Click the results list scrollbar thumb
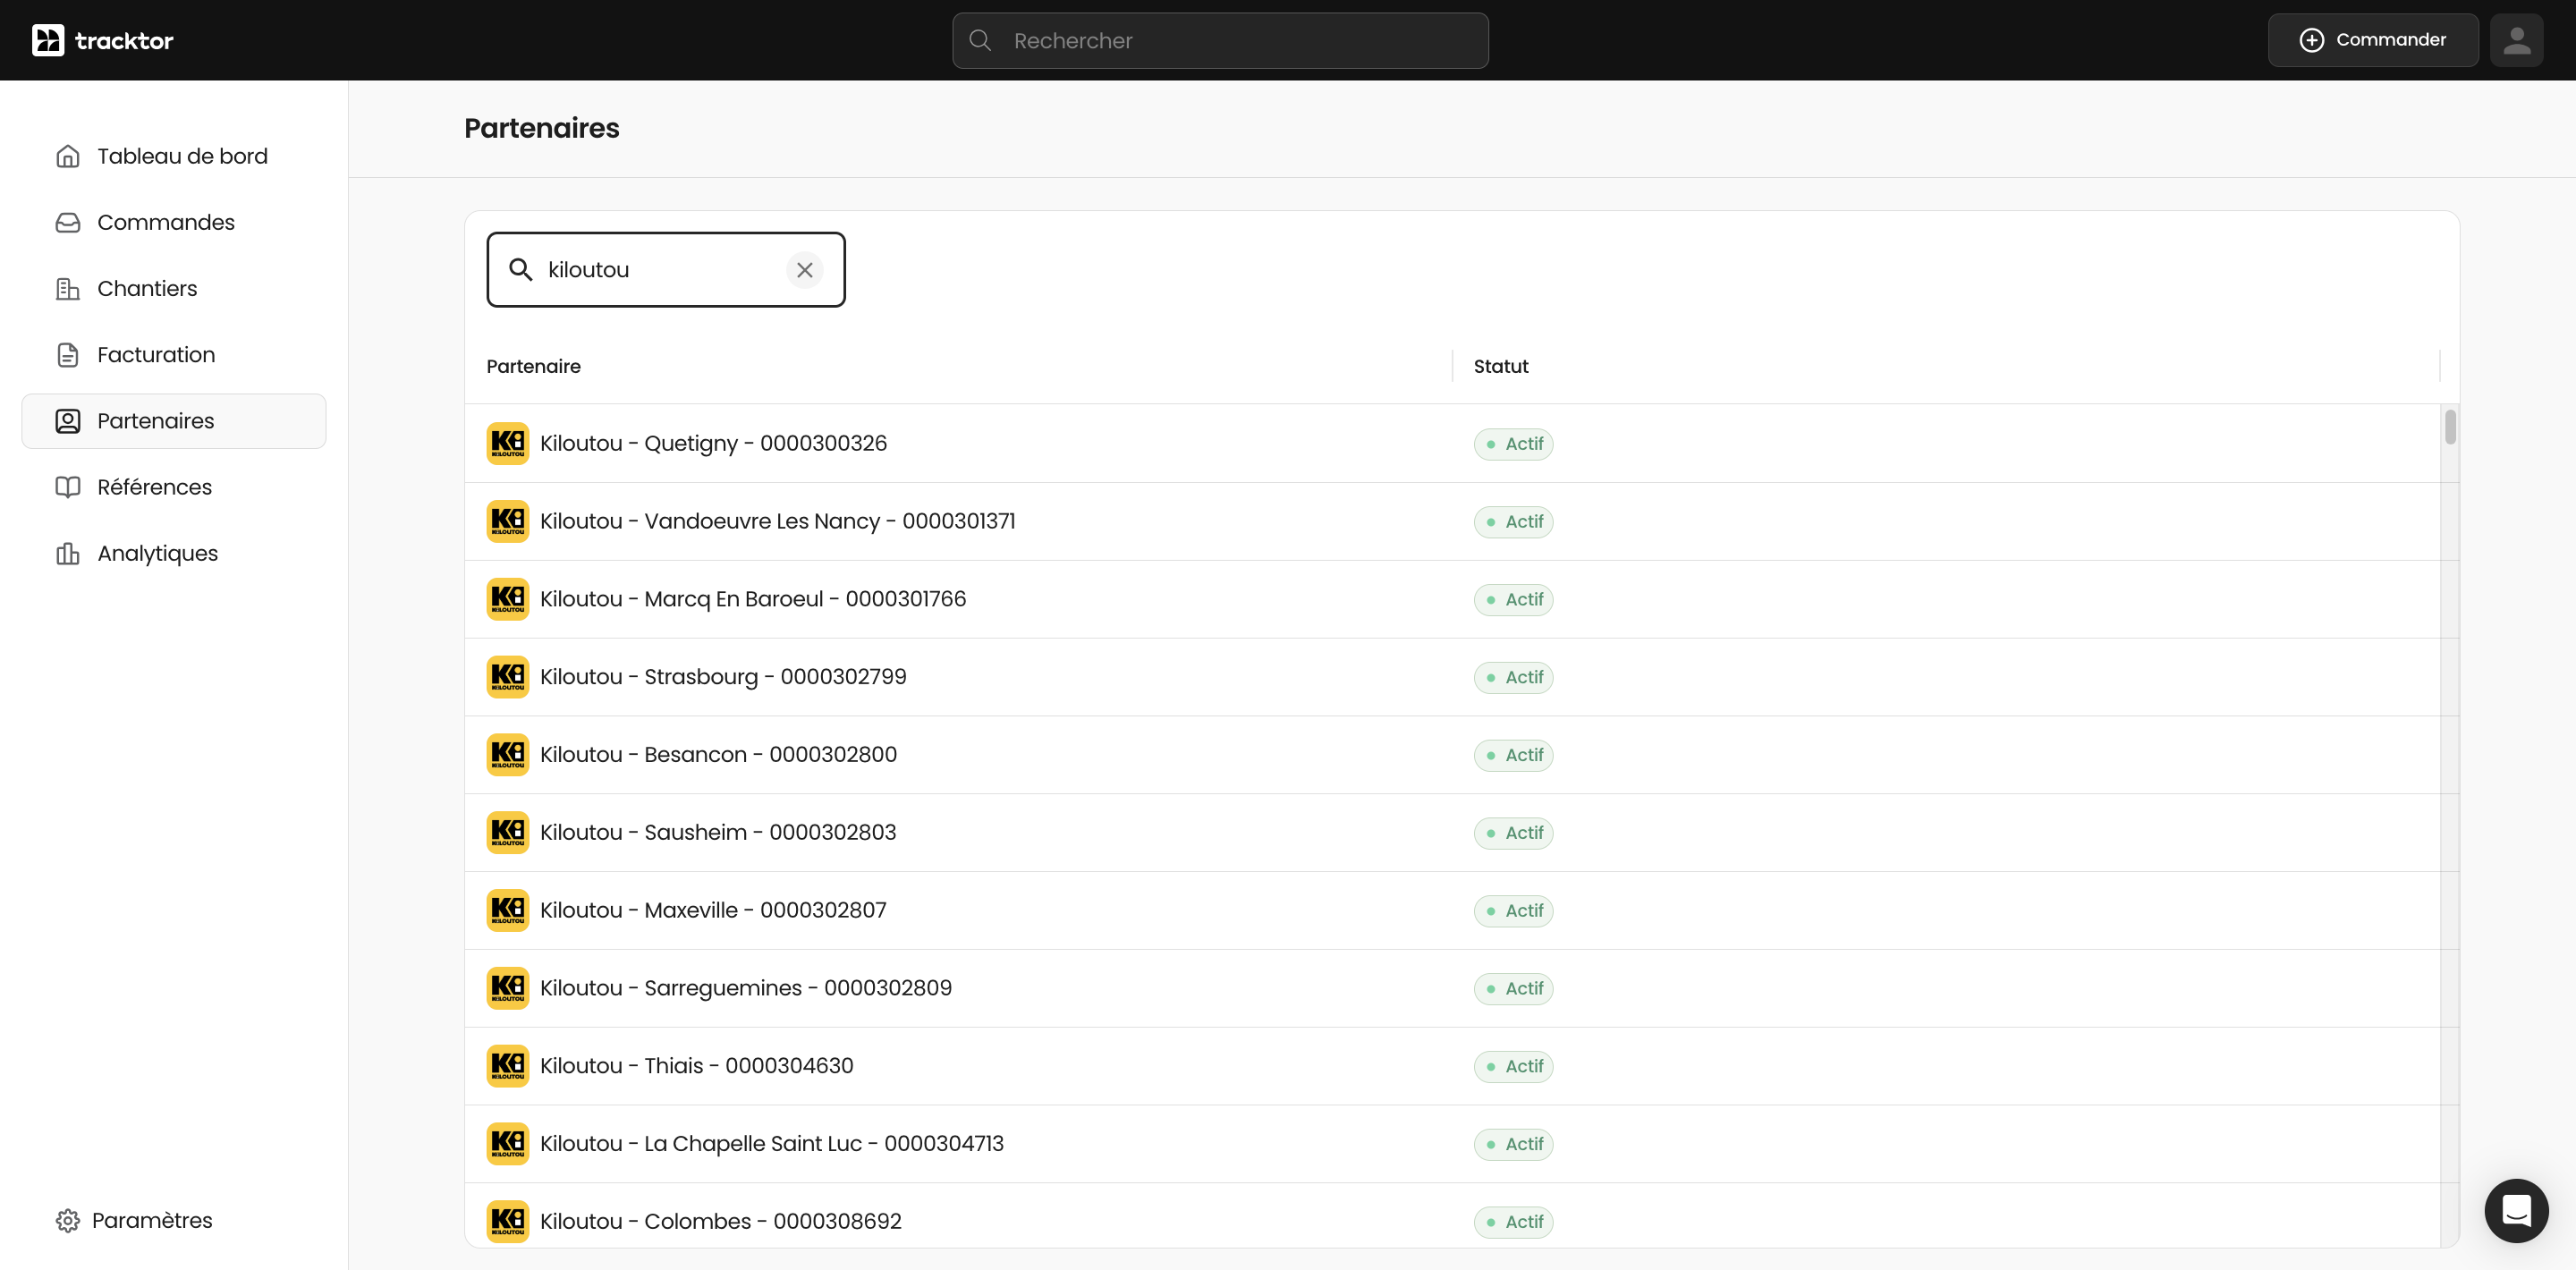Image resolution: width=2576 pixels, height=1270 pixels. (x=2449, y=426)
